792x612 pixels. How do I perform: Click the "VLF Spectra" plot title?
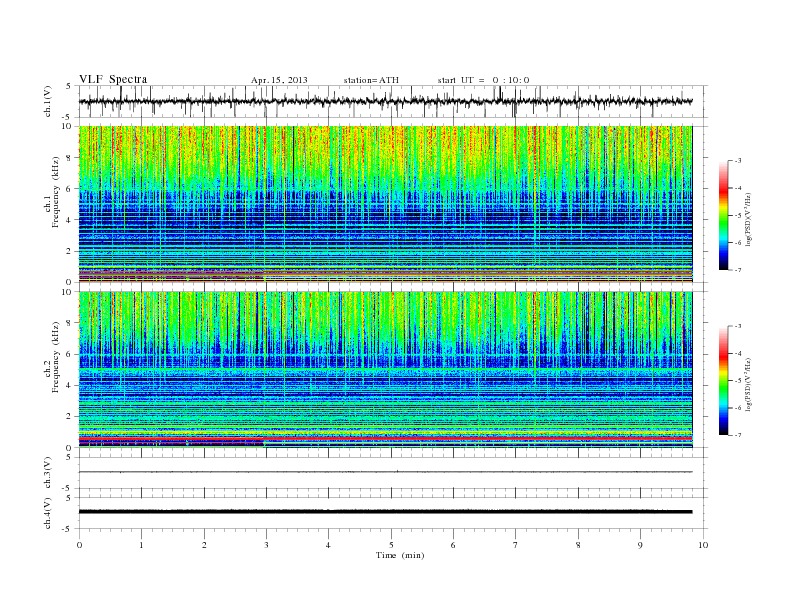pyautogui.click(x=113, y=79)
